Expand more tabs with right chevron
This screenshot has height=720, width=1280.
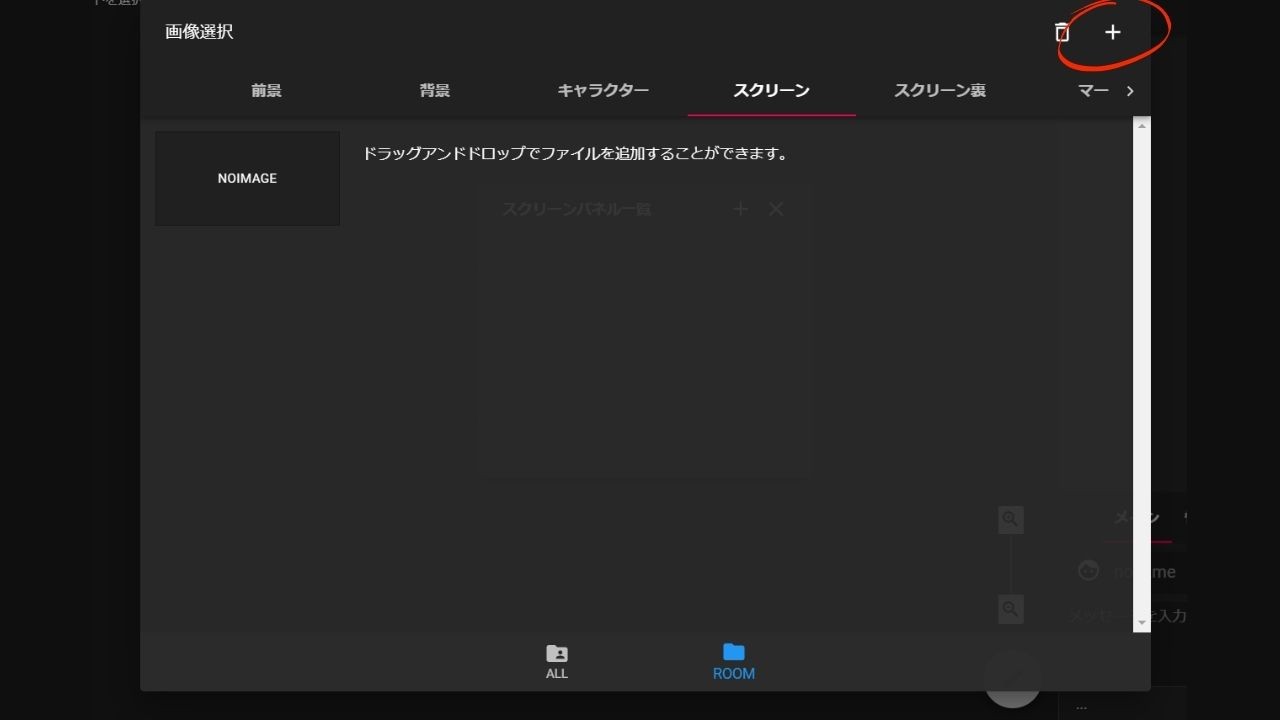tap(1130, 91)
